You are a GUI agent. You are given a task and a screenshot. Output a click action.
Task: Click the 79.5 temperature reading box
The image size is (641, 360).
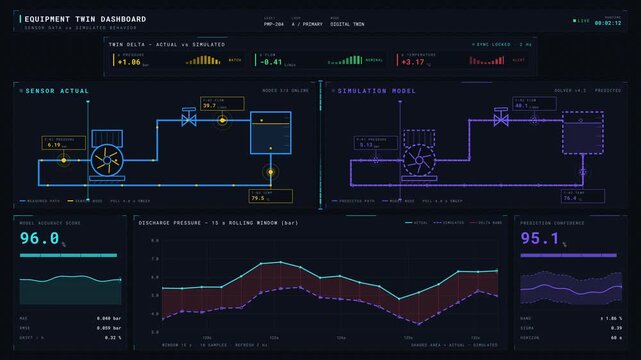pos(271,196)
